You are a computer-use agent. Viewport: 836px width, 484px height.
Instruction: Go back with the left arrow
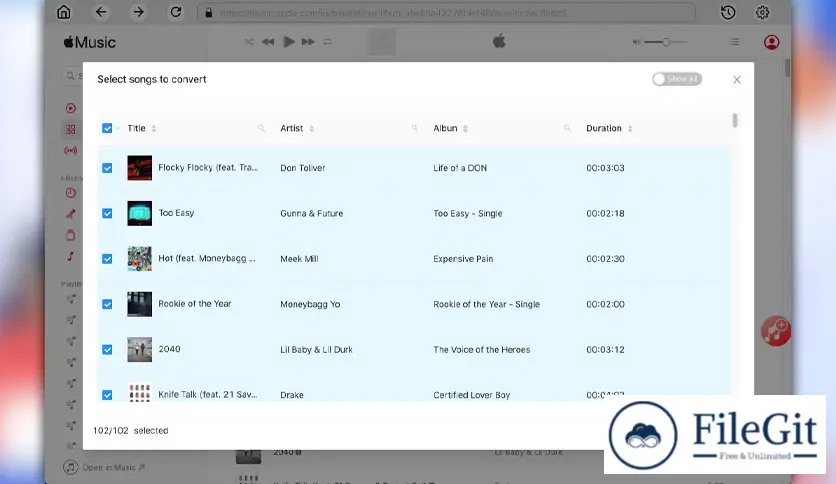click(101, 12)
